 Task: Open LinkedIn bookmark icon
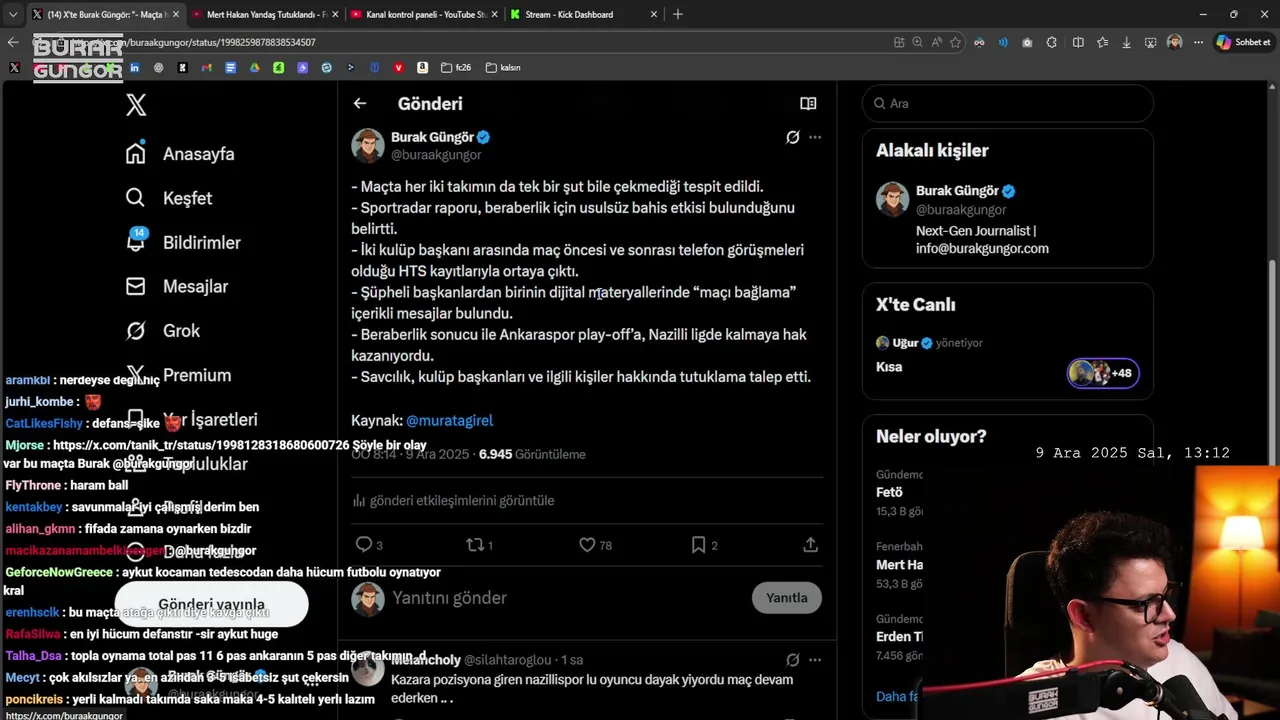[134, 67]
